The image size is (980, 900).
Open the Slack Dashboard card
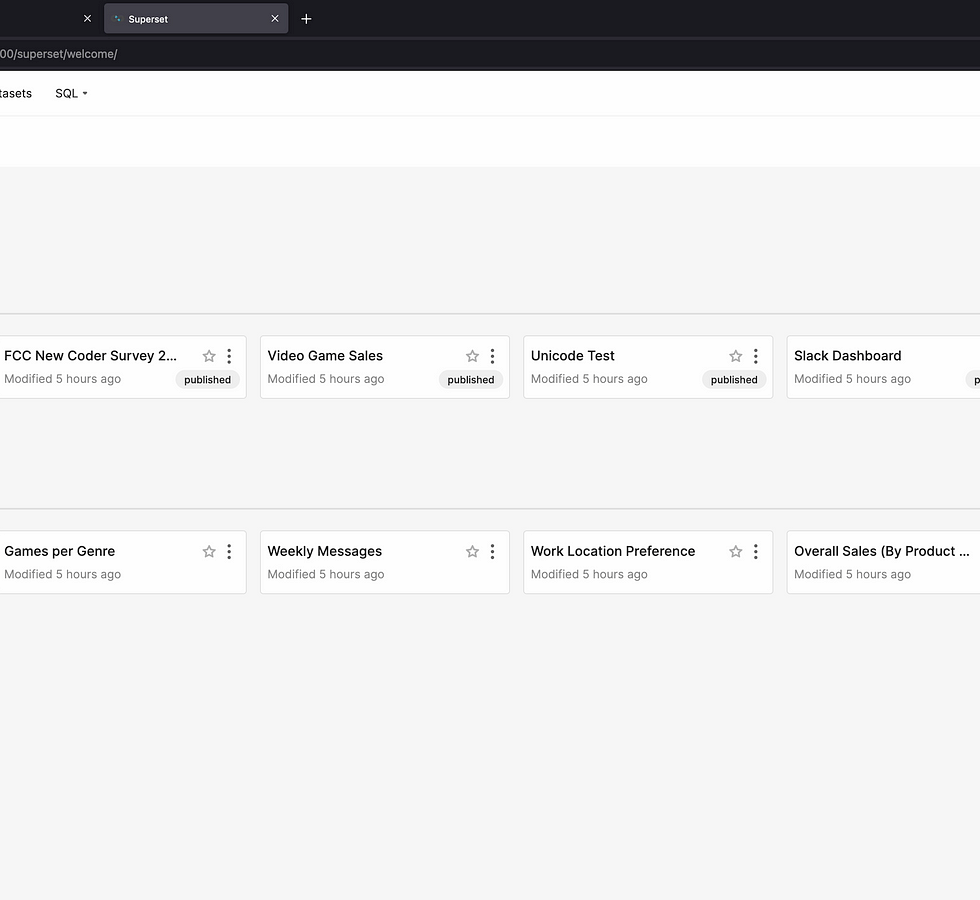pyautogui.click(x=847, y=356)
